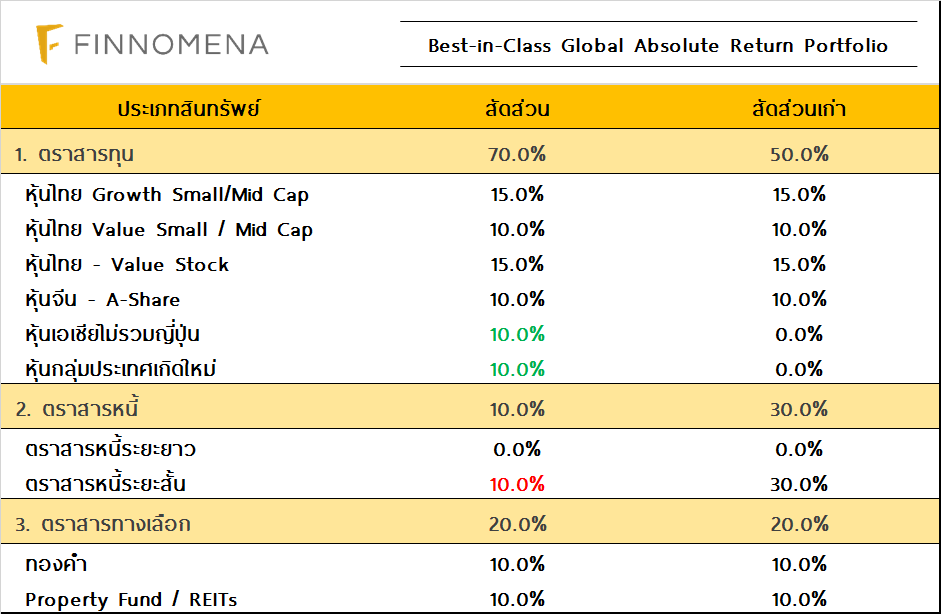Click the red 10.0% for ตราสารหนี้ระยะสั้น
The height and width of the screenshot is (614, 941).
tap(517, 484)
